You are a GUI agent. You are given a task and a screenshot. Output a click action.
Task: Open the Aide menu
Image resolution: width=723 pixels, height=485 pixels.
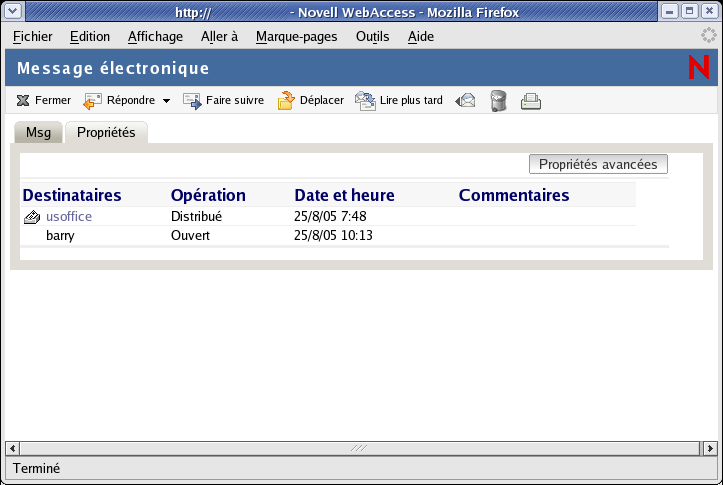pos(421,36)
